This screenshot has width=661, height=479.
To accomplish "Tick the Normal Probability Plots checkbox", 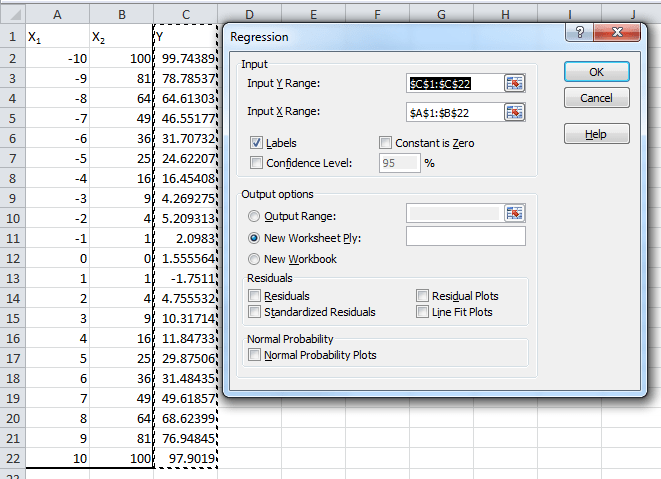I will point(254,355).
